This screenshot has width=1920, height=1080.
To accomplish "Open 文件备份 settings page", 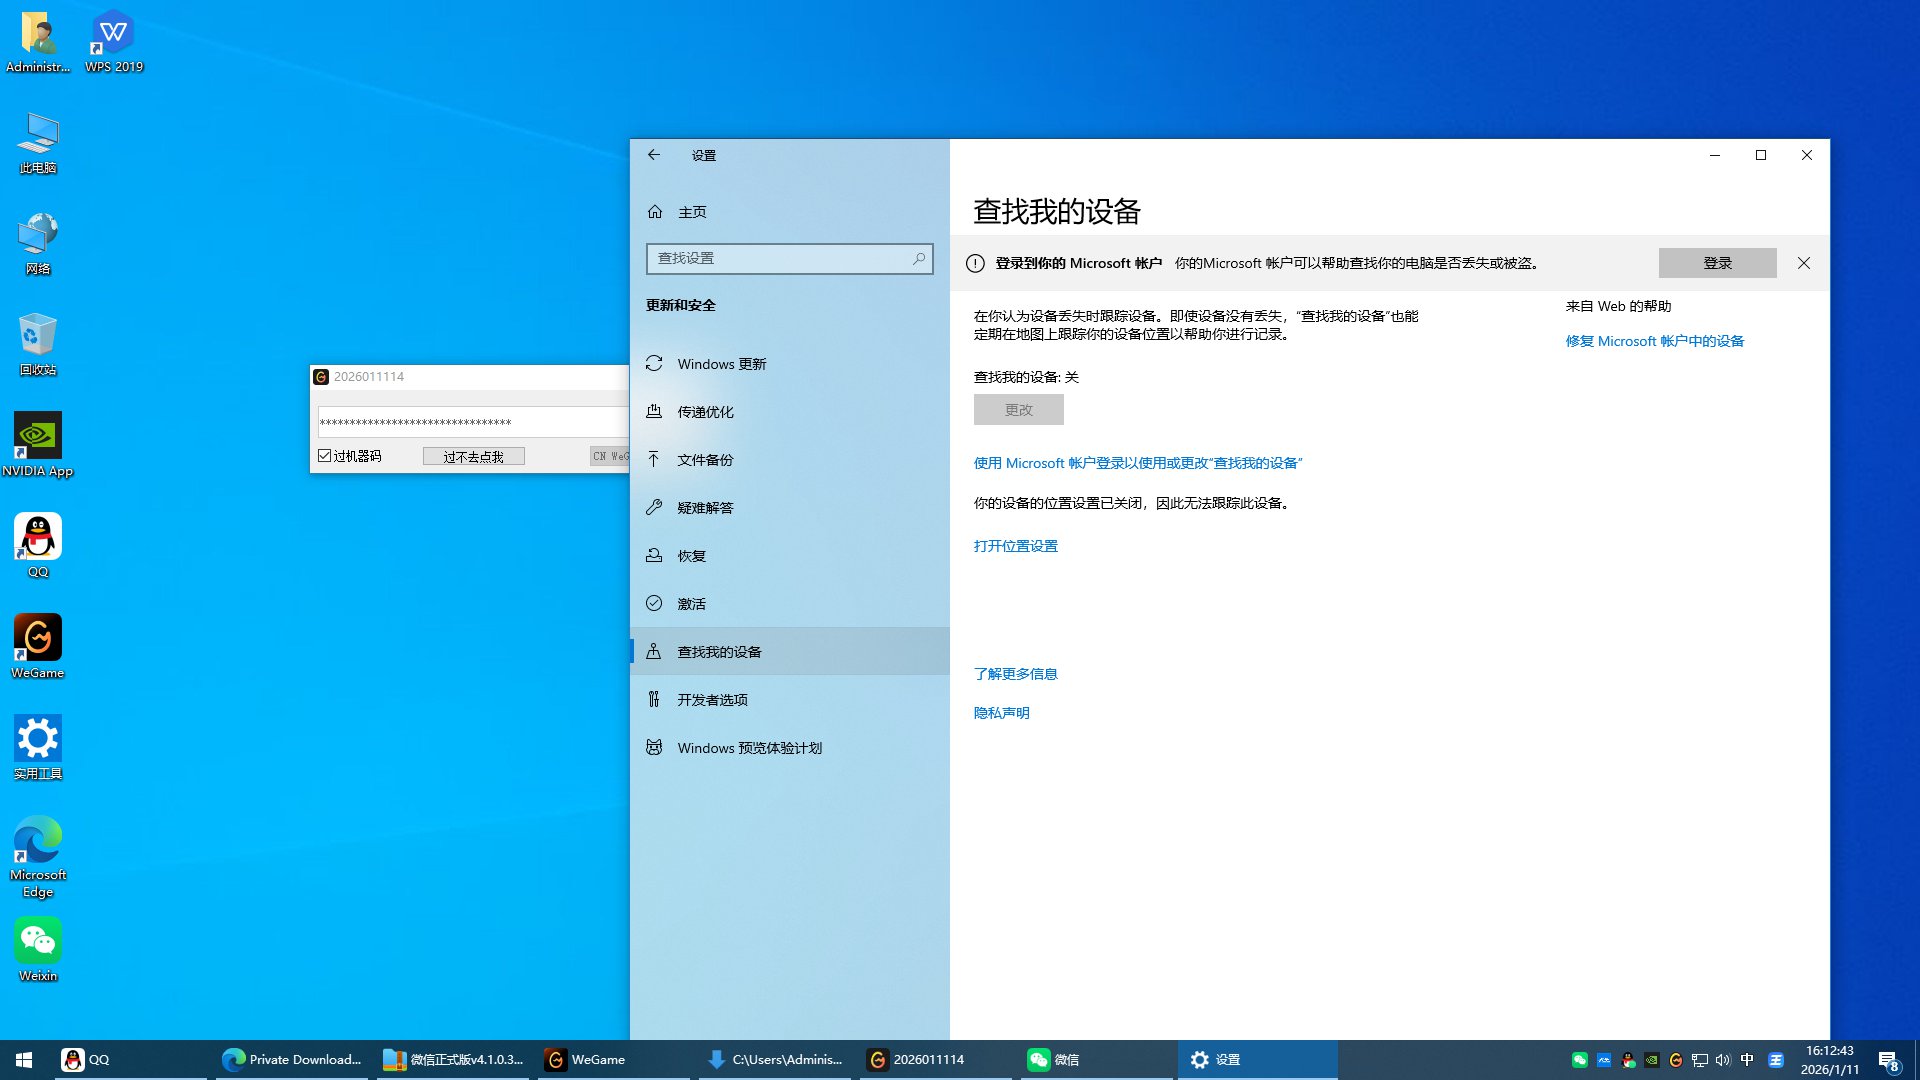I will click(x=705, y=460).
